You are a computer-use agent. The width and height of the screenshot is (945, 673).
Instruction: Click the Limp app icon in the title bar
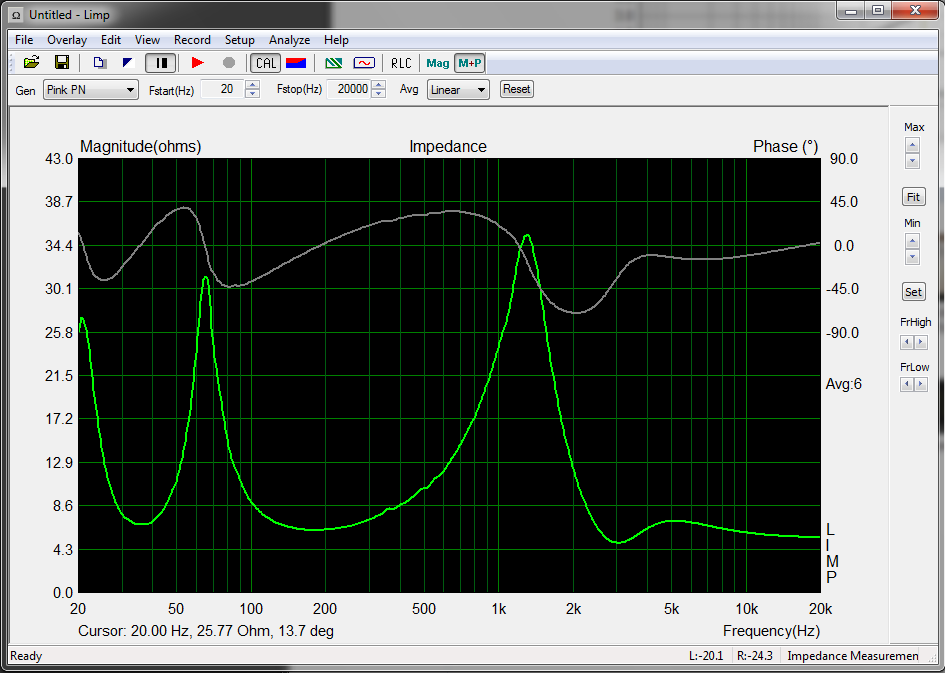pos(17,15)
